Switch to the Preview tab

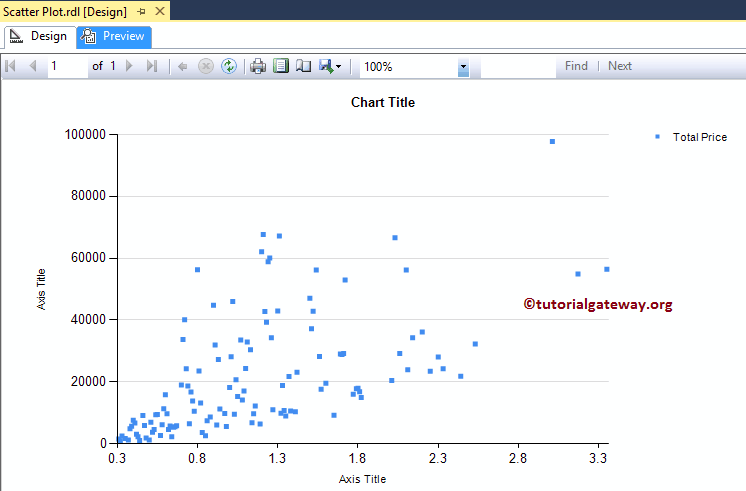pos(114,37)
